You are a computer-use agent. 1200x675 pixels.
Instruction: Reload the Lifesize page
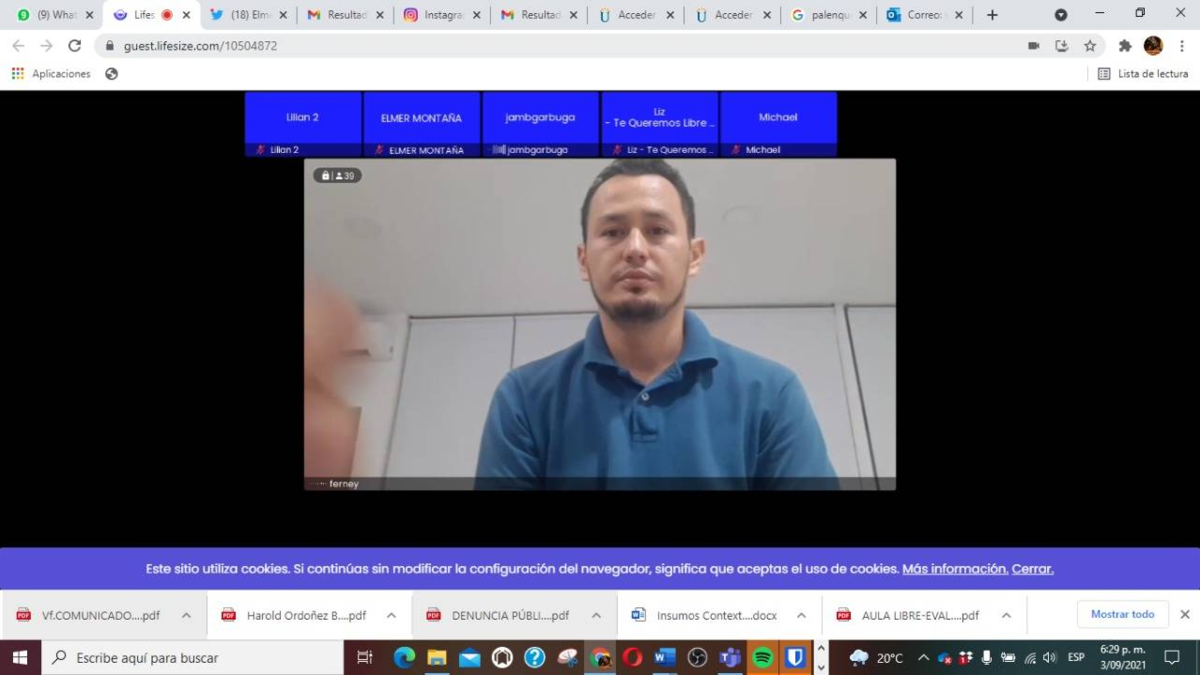pyautogui.click(x=74, y=46)
